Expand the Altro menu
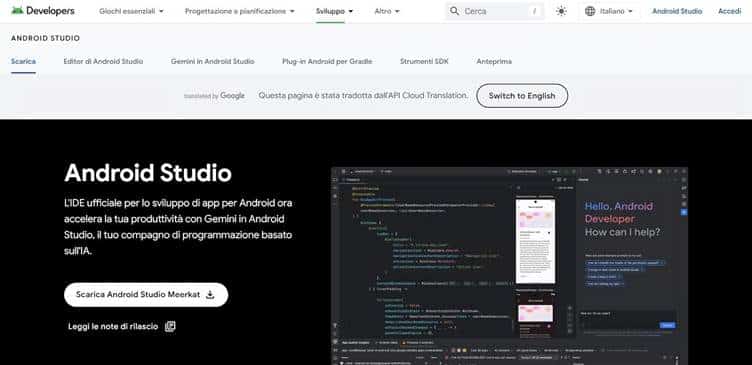The image size is (752, 365). pos(387,11)
